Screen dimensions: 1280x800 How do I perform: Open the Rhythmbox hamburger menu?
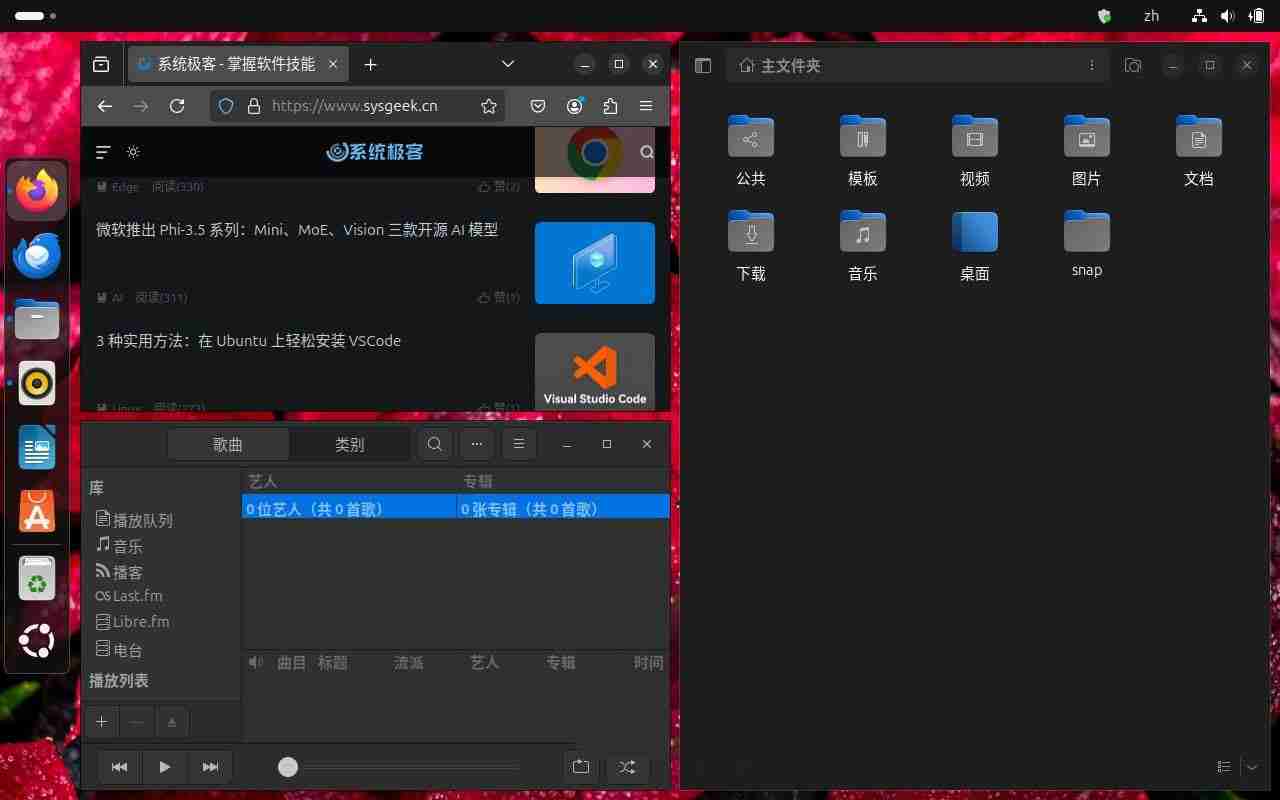[519, 444]
